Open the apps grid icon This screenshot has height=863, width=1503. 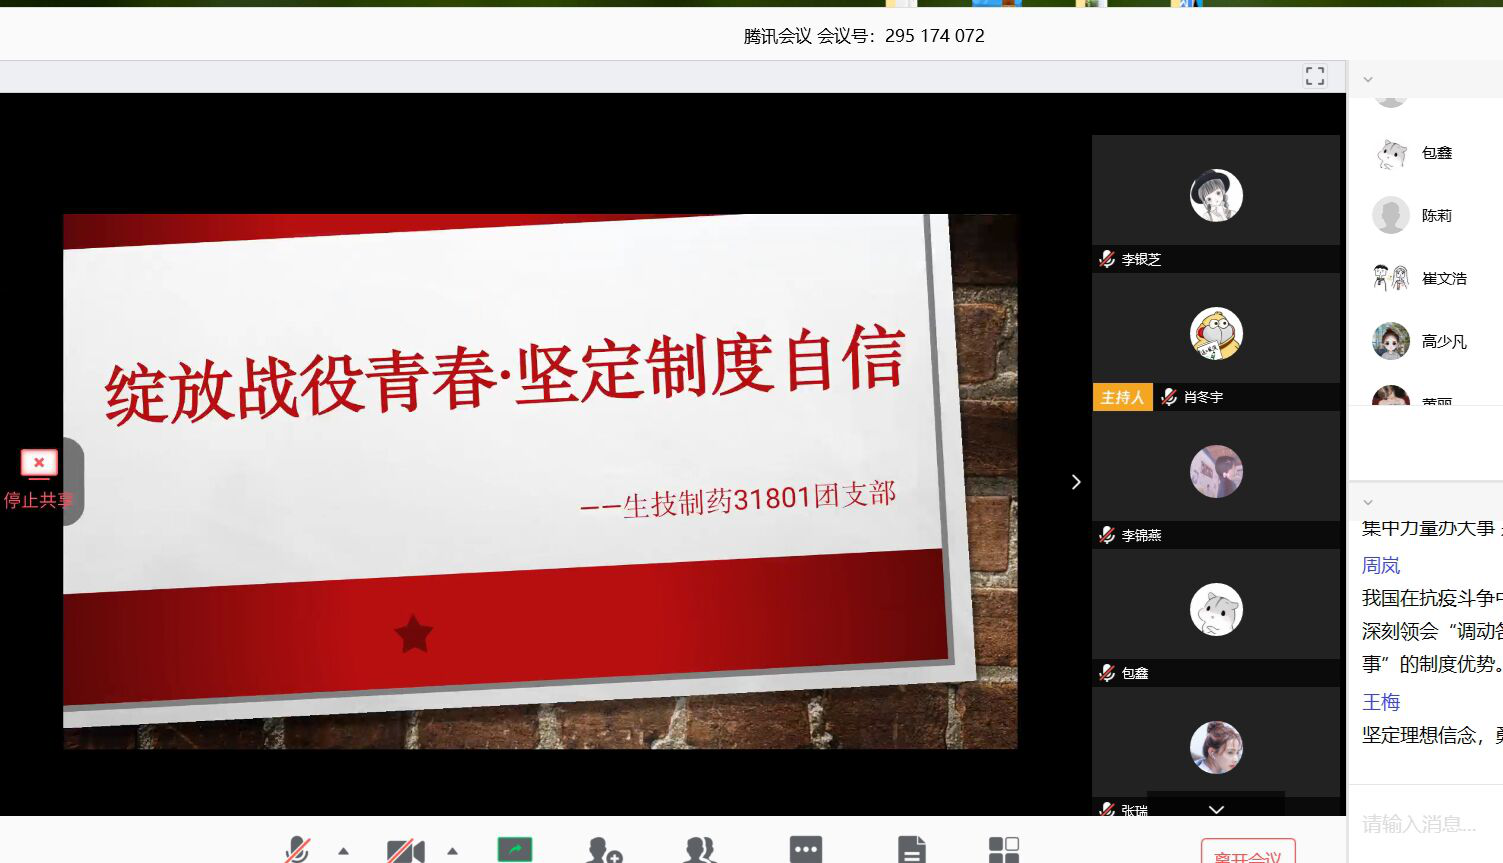[1003, 851]
